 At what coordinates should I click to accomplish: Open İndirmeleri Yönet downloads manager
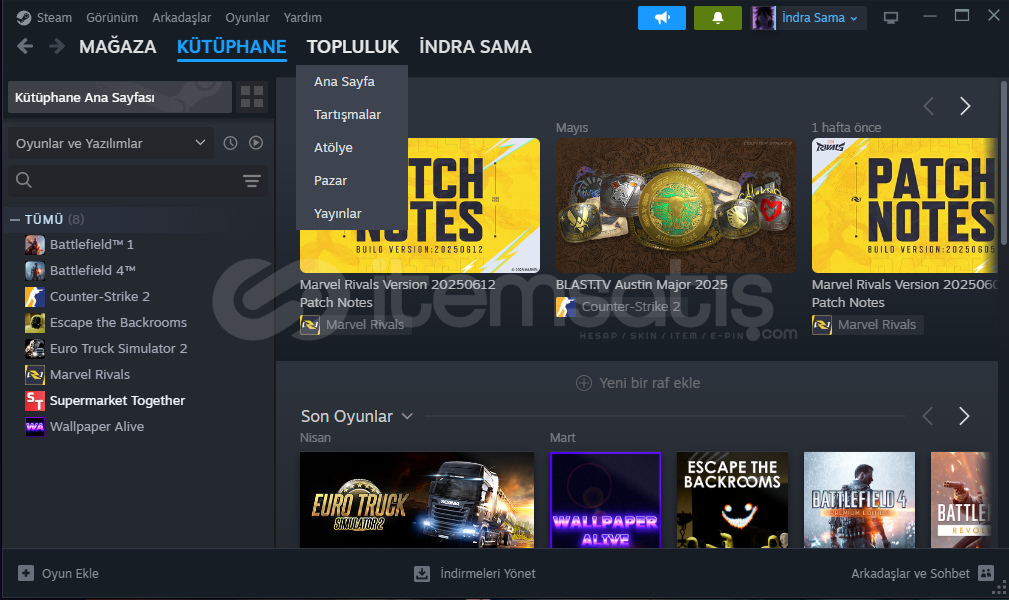(x=488, y=574)
